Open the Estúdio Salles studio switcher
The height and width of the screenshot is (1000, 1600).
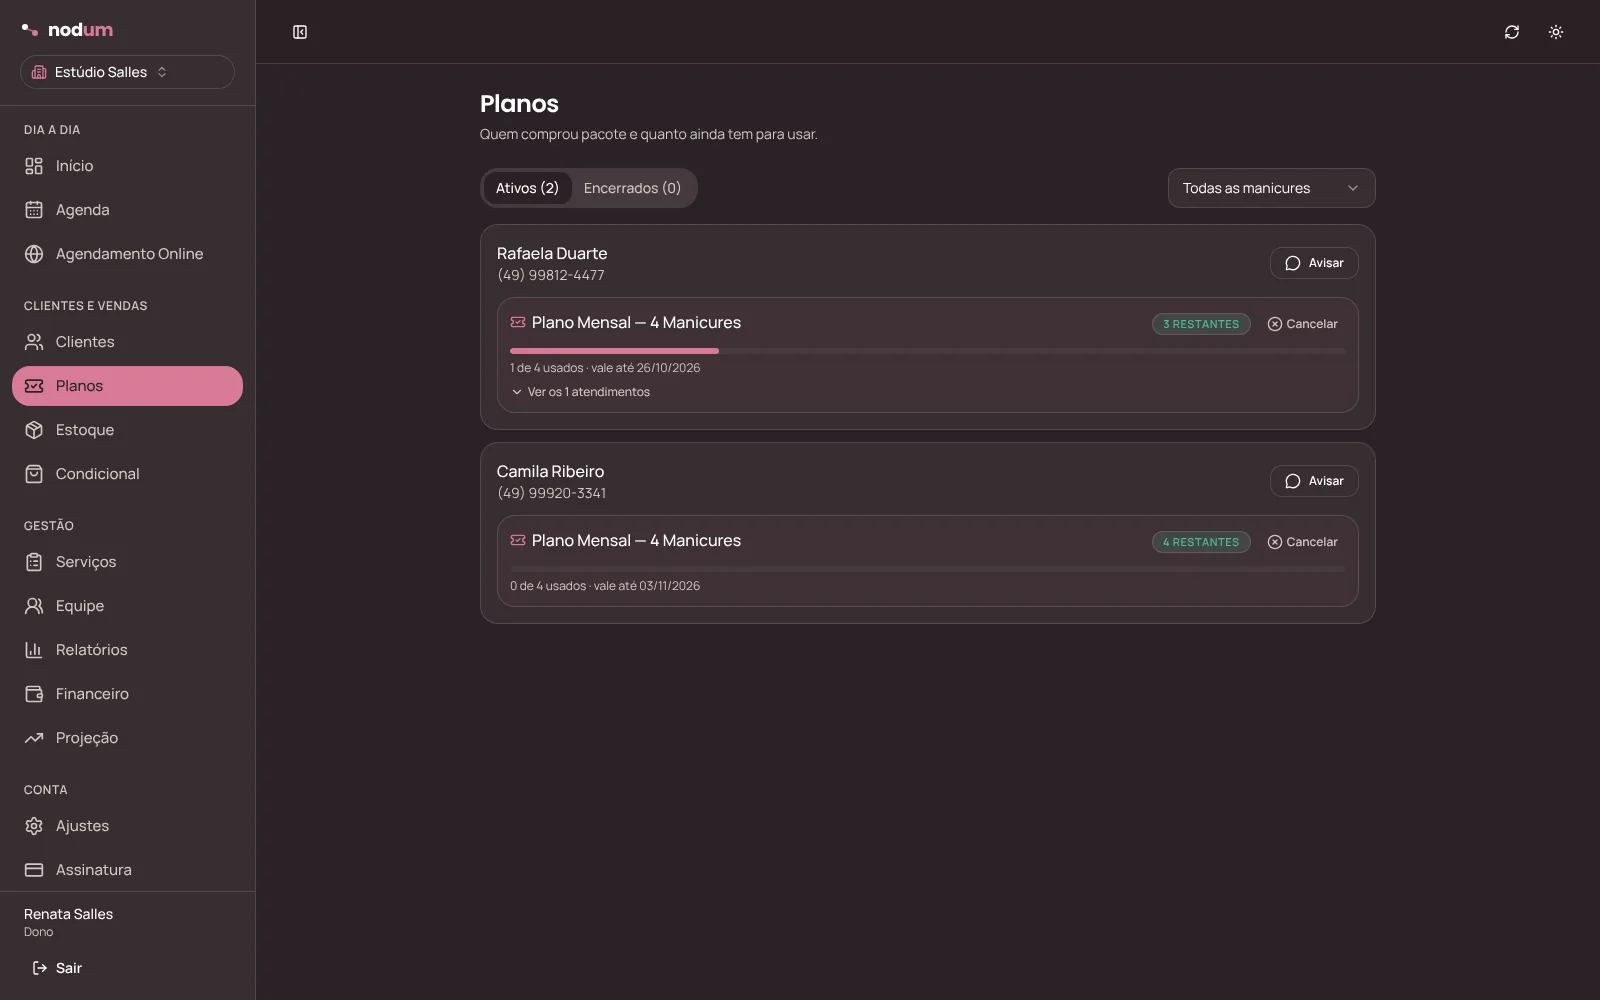[127, 72]
